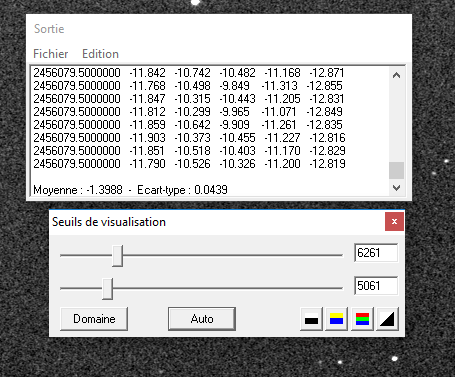
Task: Apply the red-green-blue color palette
Action: pyautogui.click(x=362, y=319)
